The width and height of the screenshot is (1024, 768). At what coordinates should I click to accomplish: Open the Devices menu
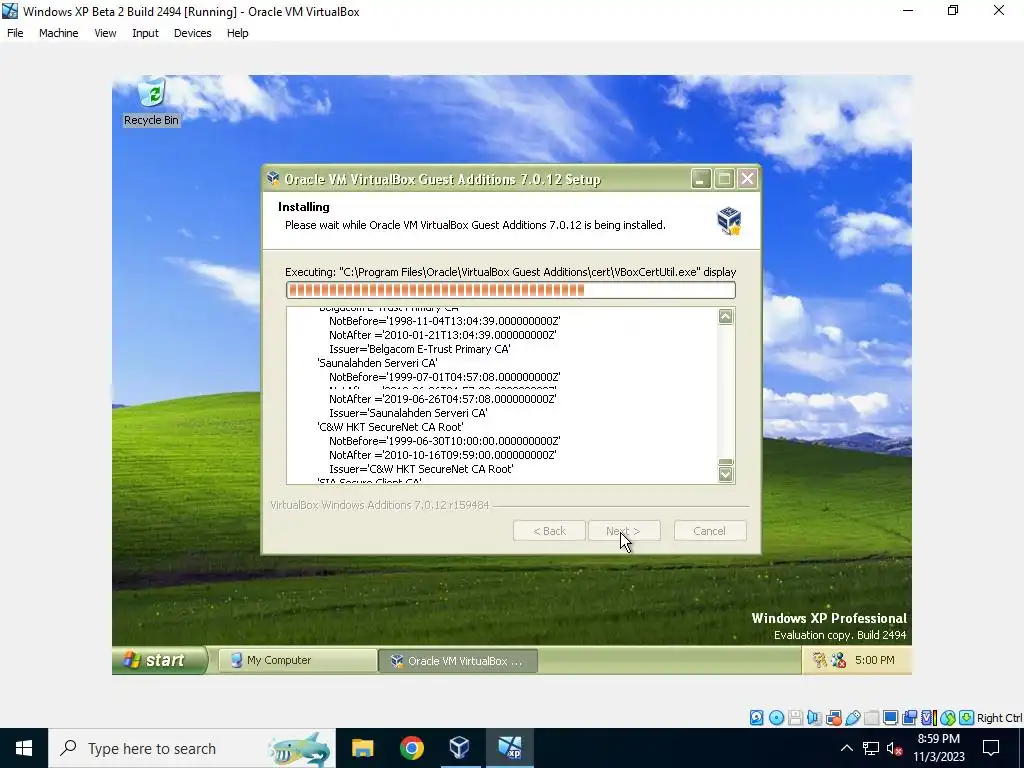pos(192,33)
